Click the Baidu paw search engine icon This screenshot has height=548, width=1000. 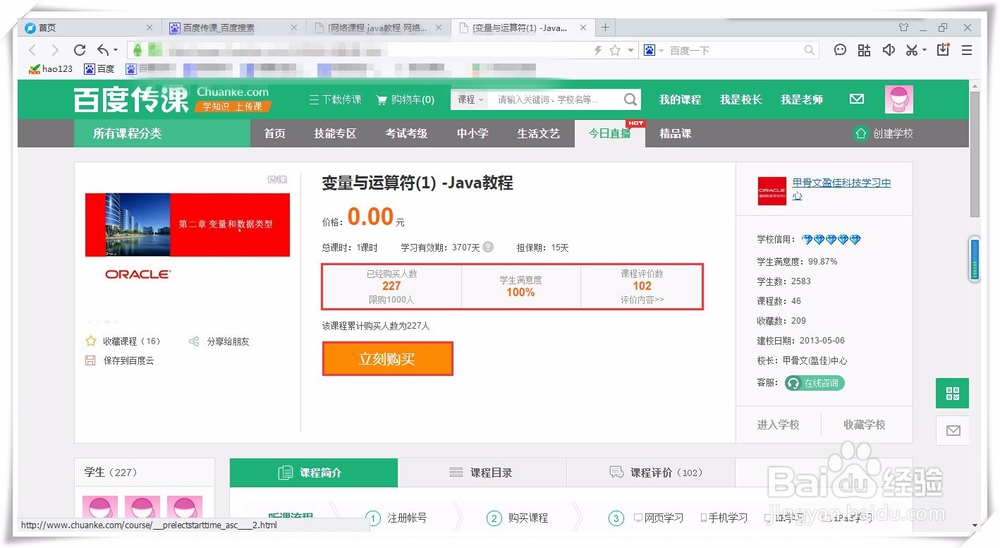pos(649,50)
